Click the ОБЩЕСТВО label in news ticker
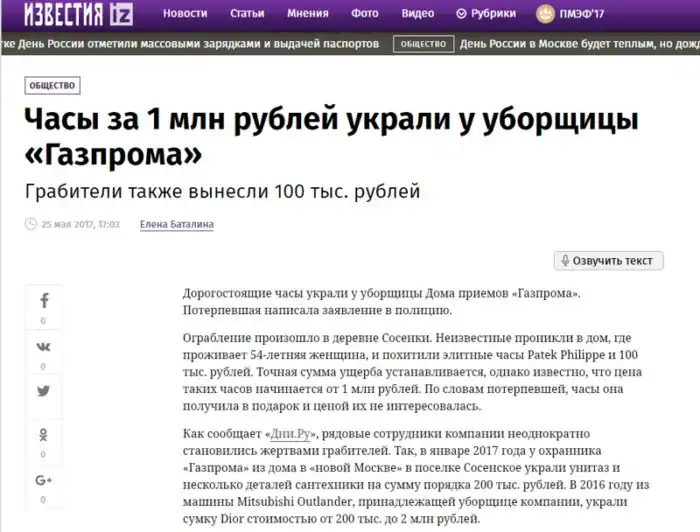The height and width of the screenshot is (532, 700). pos(421,46)
